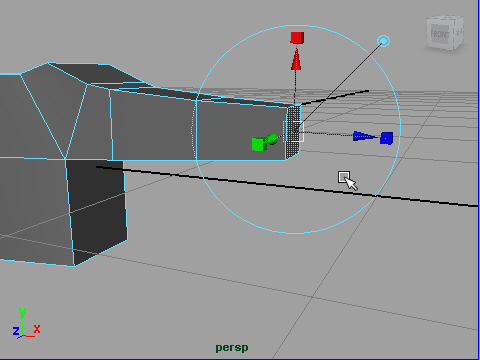Select the highlighted dotted end face
The width and height of the screenshot is (480, 360).
point(293,132)
